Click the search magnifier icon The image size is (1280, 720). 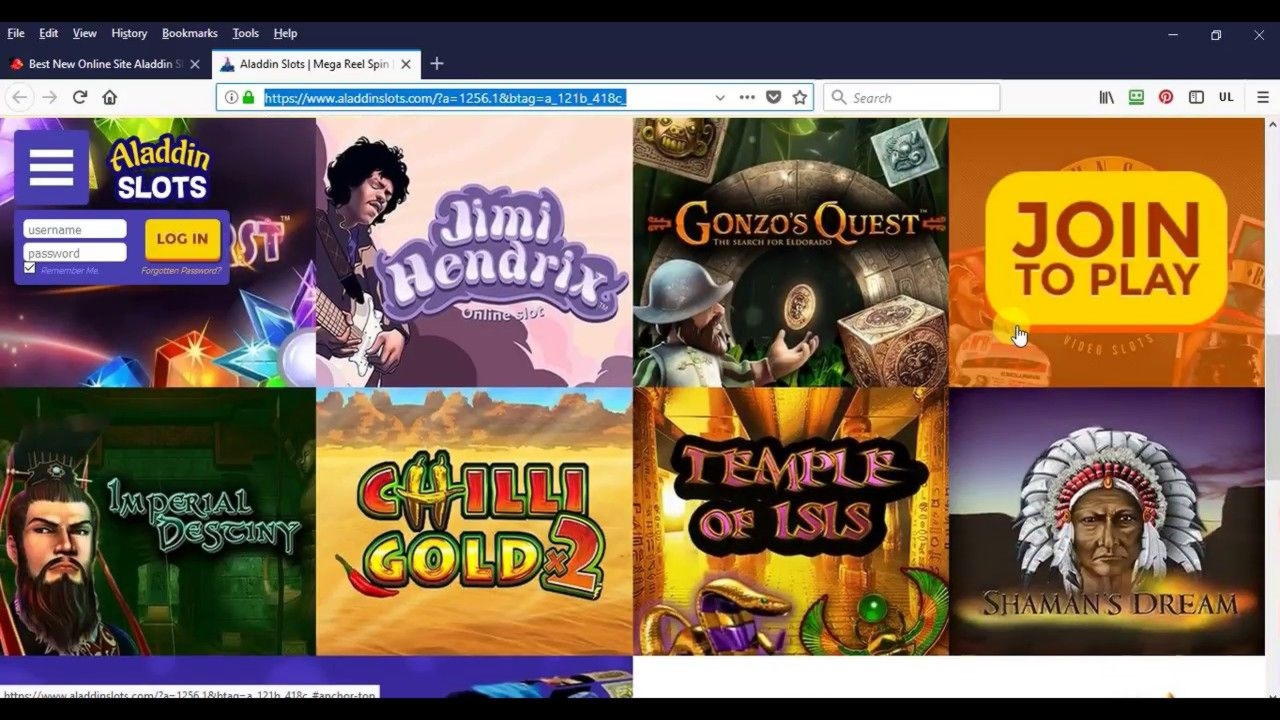838,97
